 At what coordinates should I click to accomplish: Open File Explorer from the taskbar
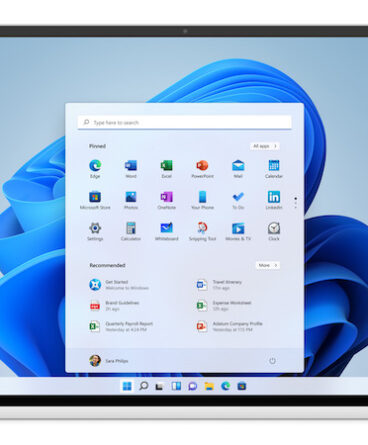(209, 386)
